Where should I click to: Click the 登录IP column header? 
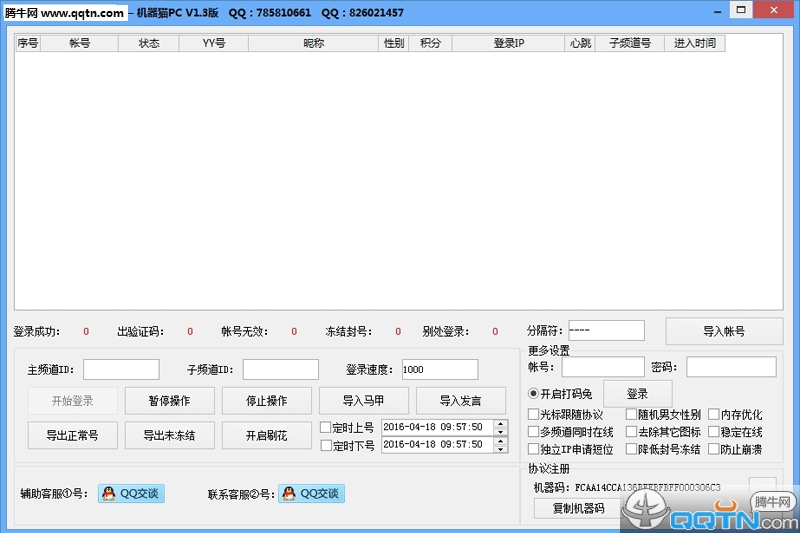(508, 44)
